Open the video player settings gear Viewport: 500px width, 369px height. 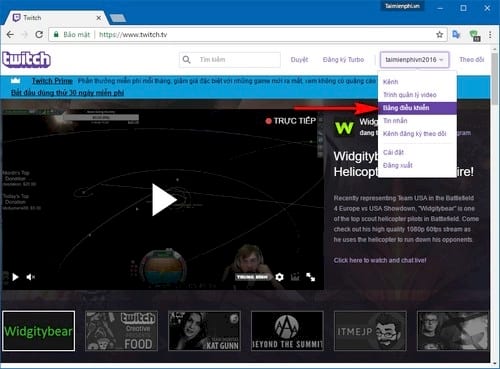pos(279,277)
